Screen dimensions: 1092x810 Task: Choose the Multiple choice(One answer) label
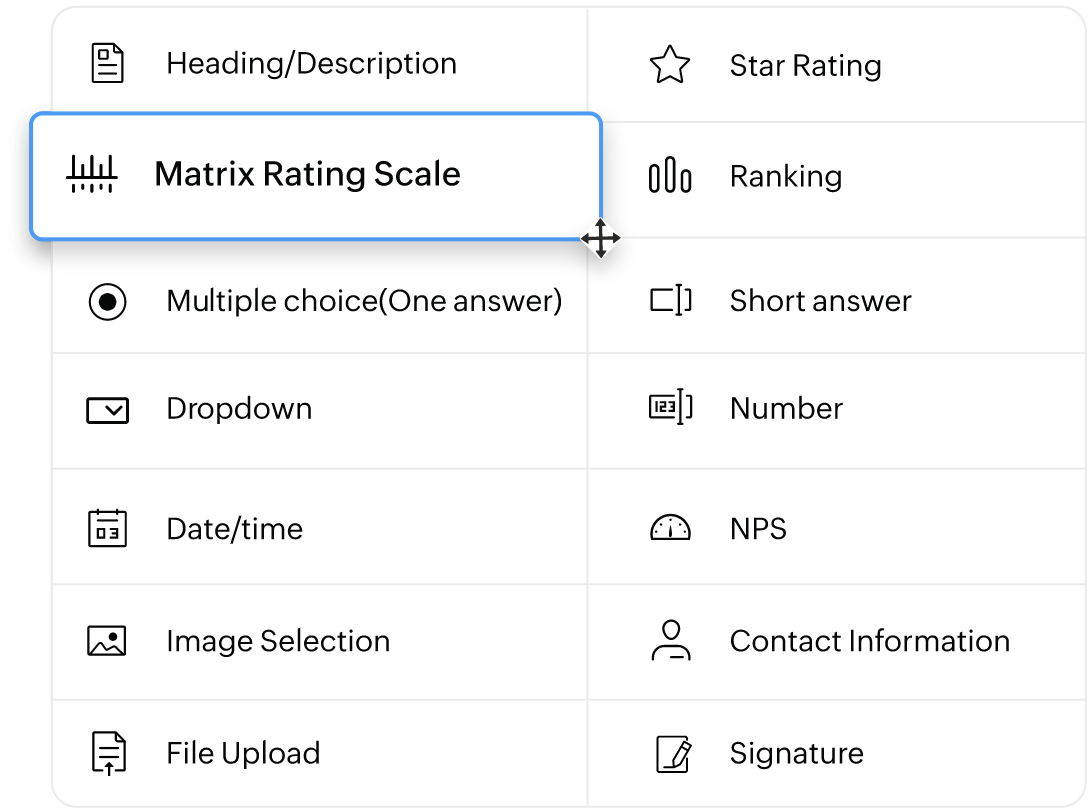click(364, 300)
